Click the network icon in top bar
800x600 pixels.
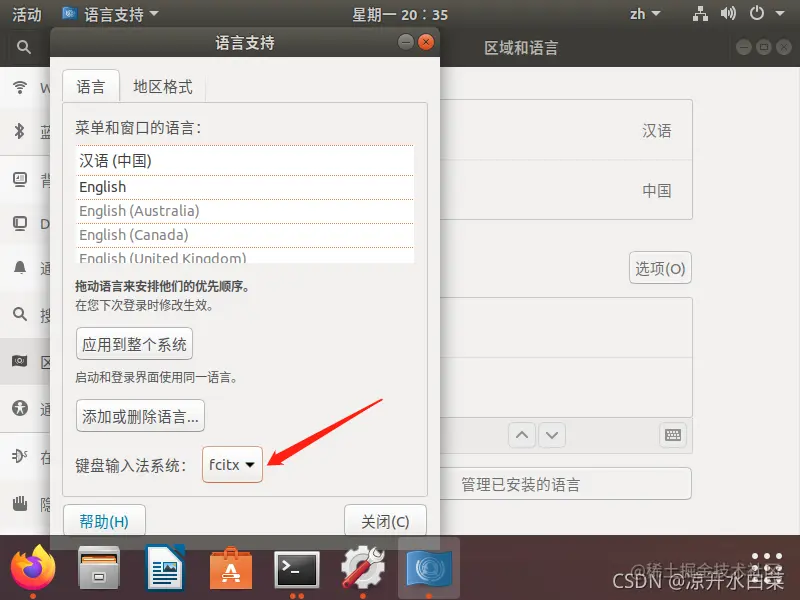(x=700, y=14)
